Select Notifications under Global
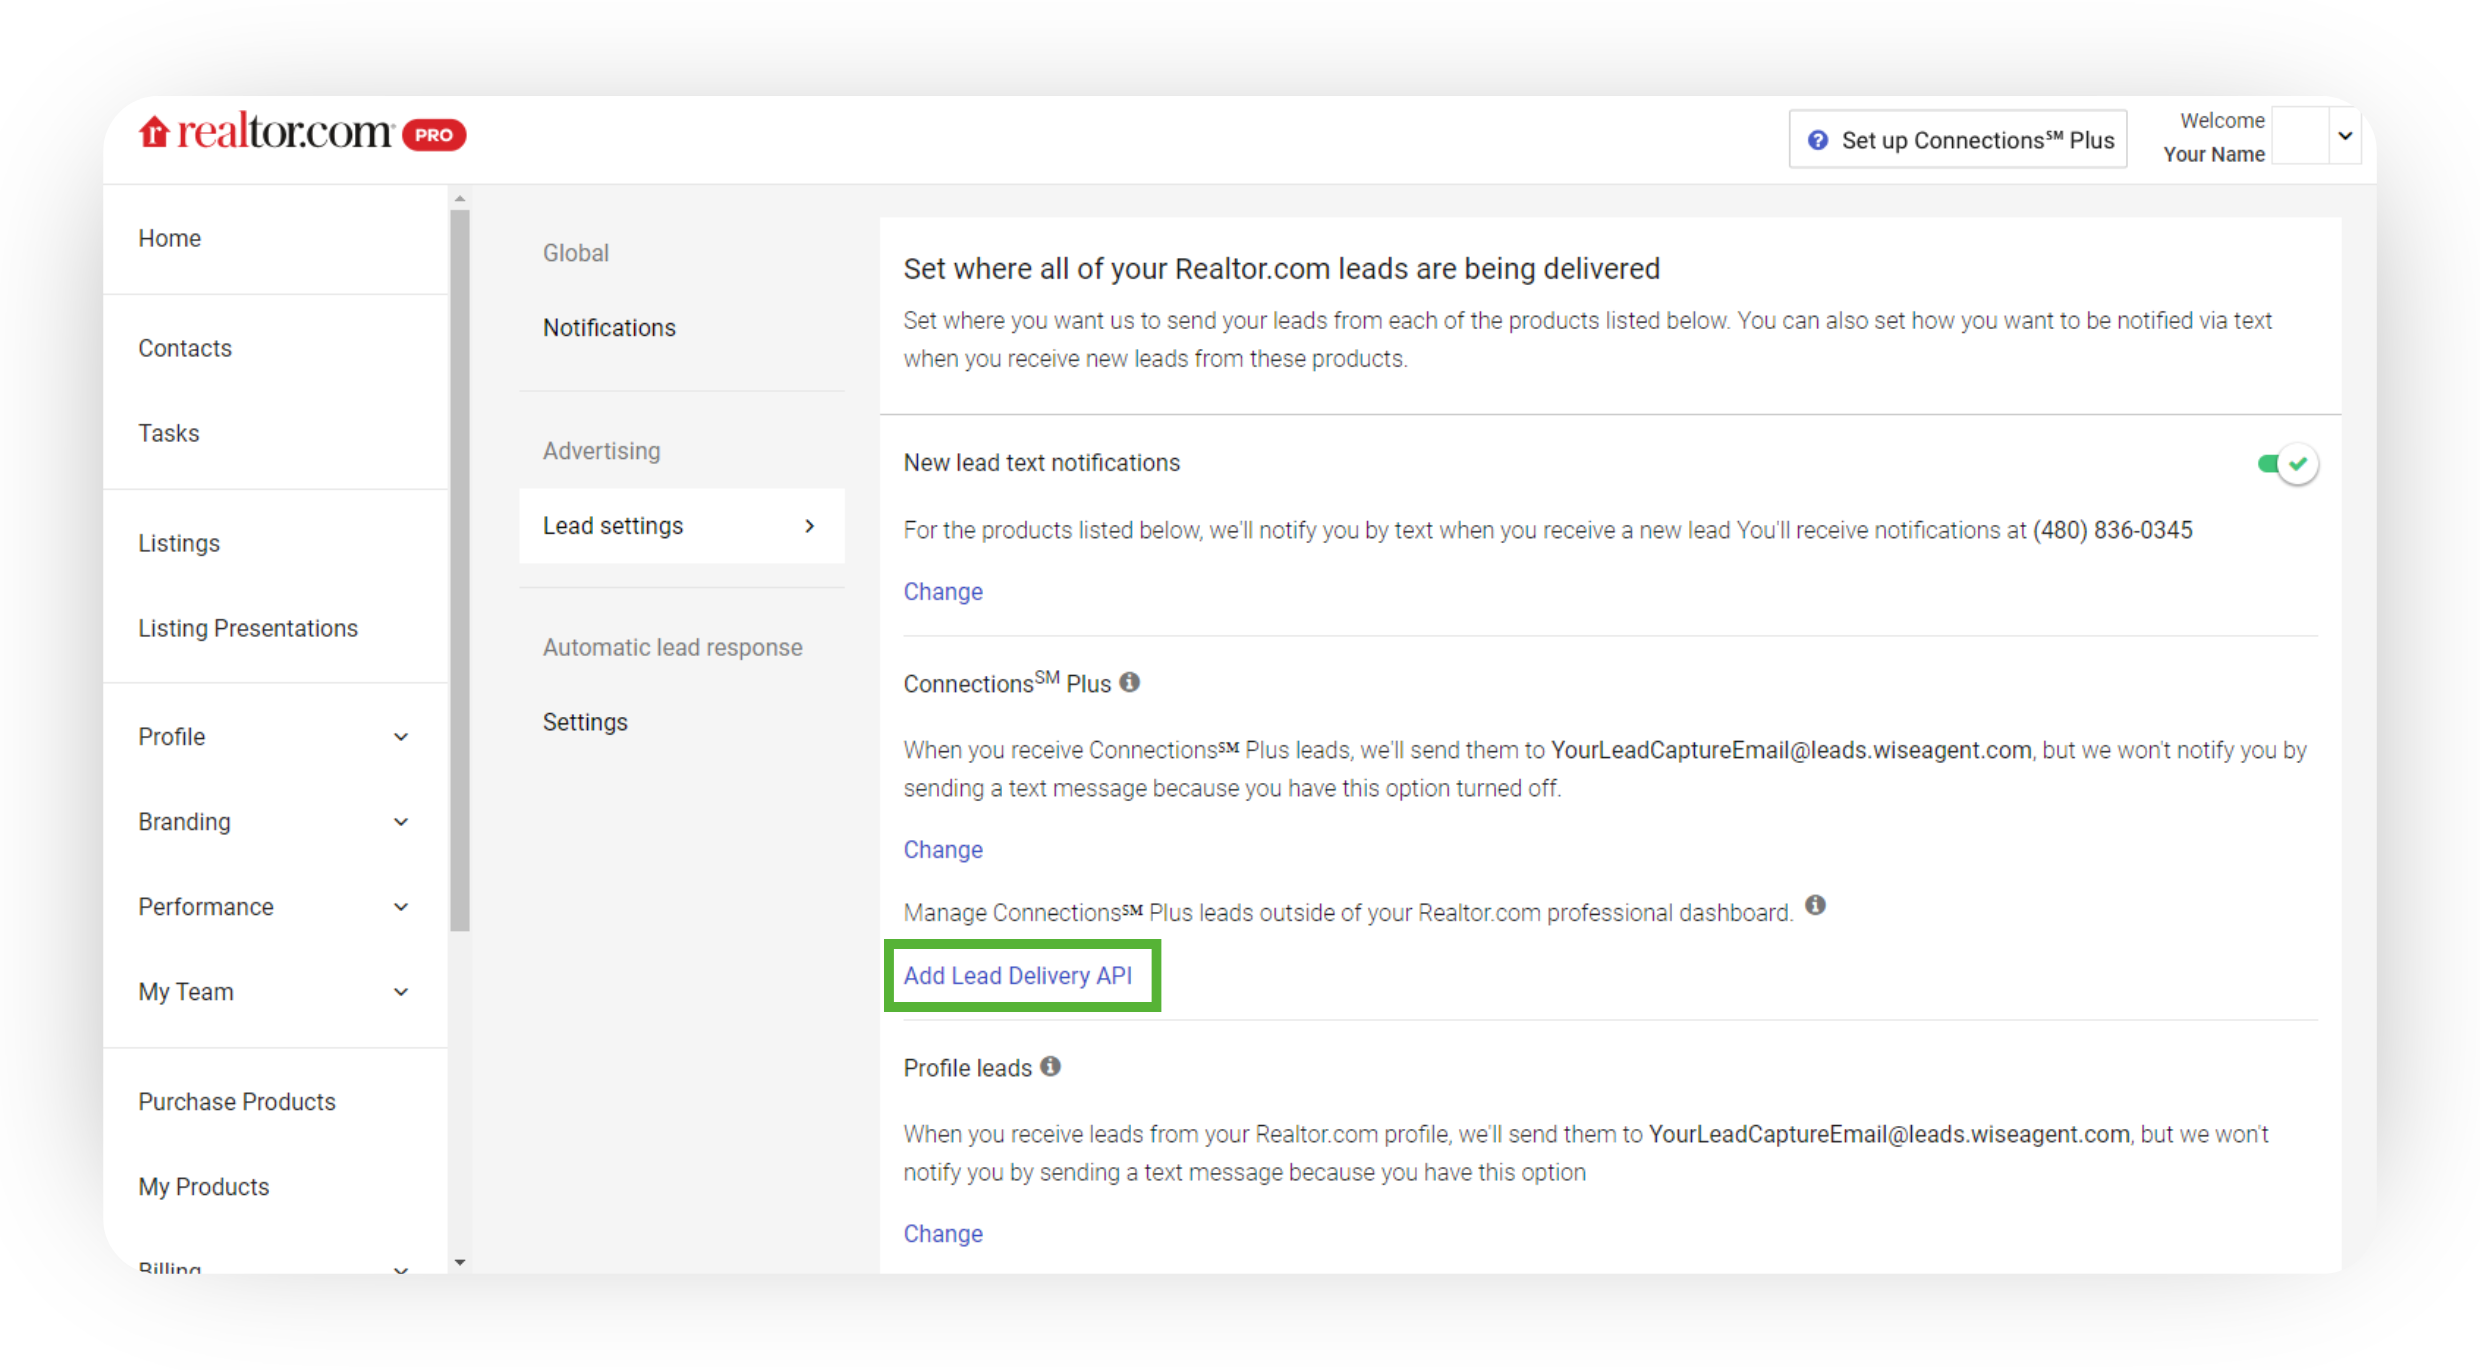This screenshot has height=1370, width=2480. pyautogui.click(x=610, y=328)
